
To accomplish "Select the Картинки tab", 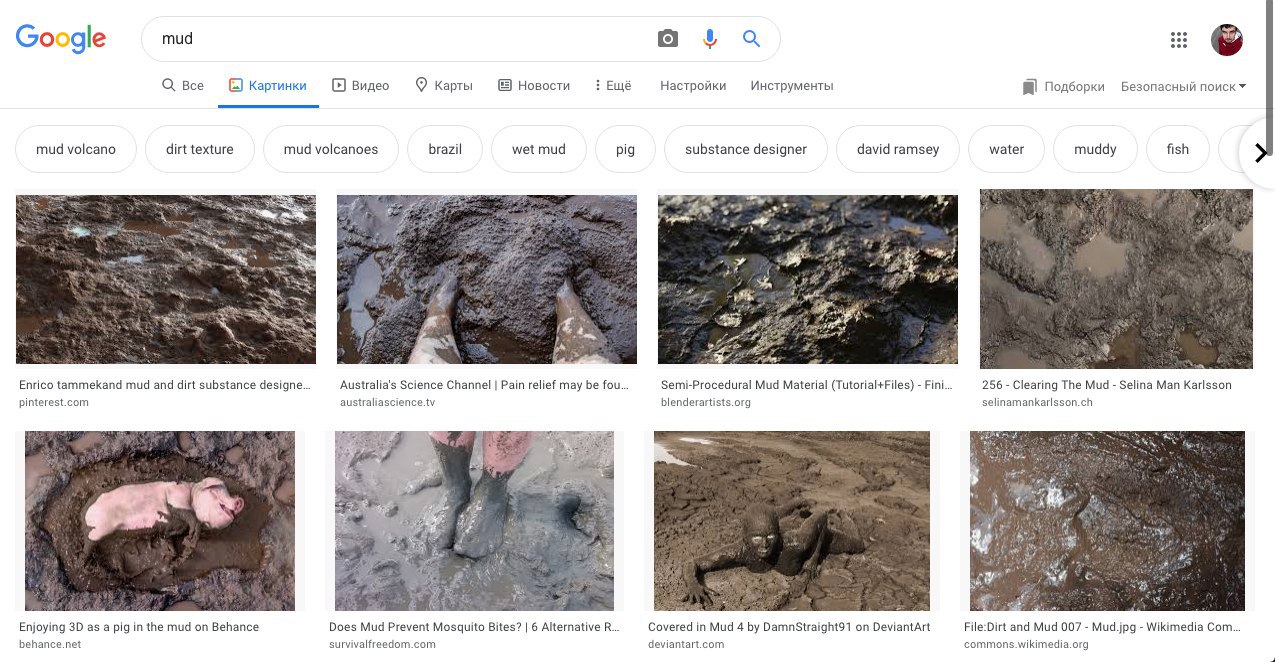I will click(x=268, y=86).
